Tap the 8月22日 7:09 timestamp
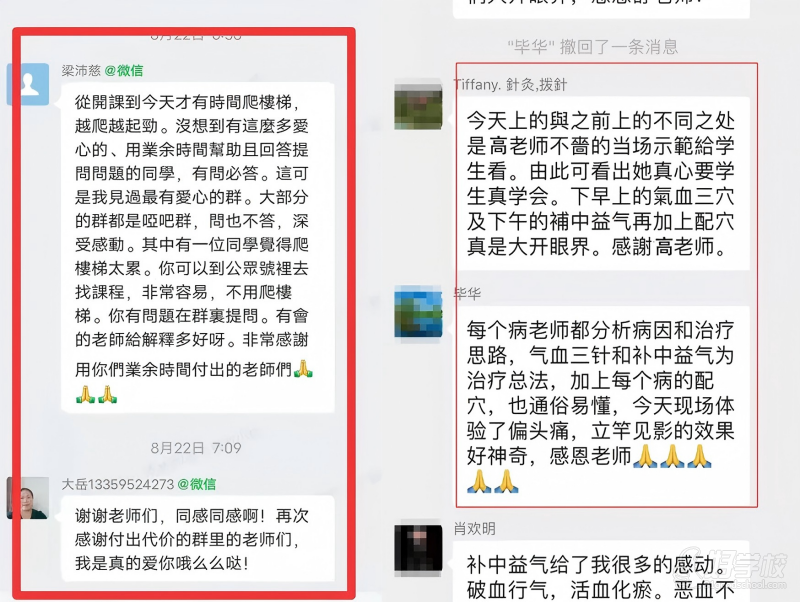The height and width of the screenshot is (602, 800). tap(196, 448)
